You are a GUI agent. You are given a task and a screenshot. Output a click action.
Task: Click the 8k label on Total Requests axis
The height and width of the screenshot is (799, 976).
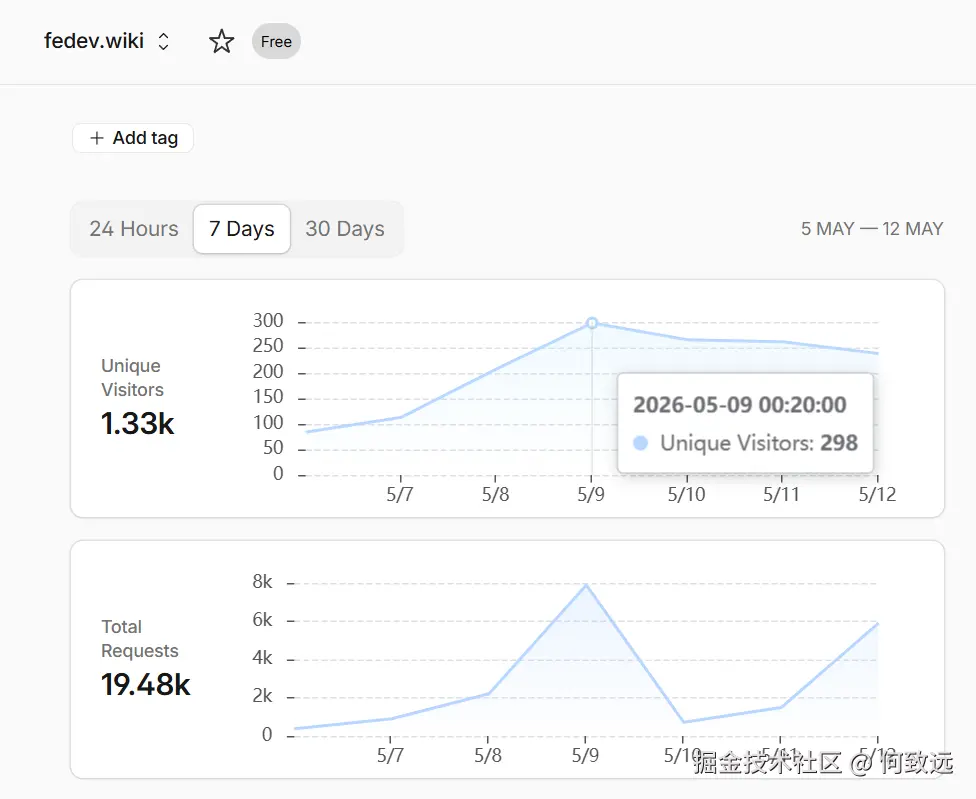[x=262, y=582]
